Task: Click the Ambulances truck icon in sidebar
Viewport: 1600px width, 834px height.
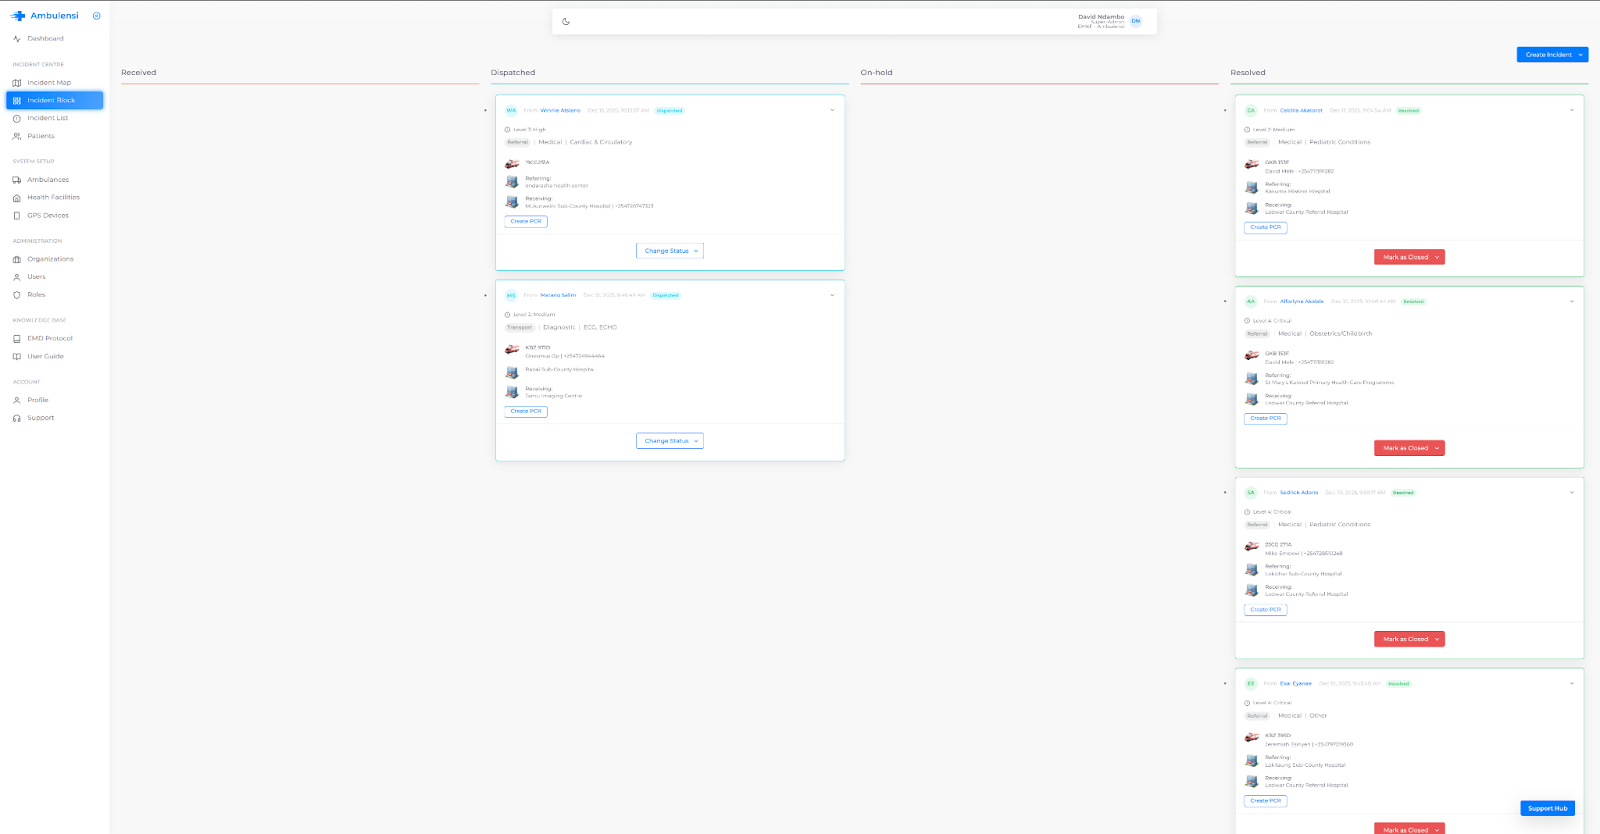Action: (17, 180)
